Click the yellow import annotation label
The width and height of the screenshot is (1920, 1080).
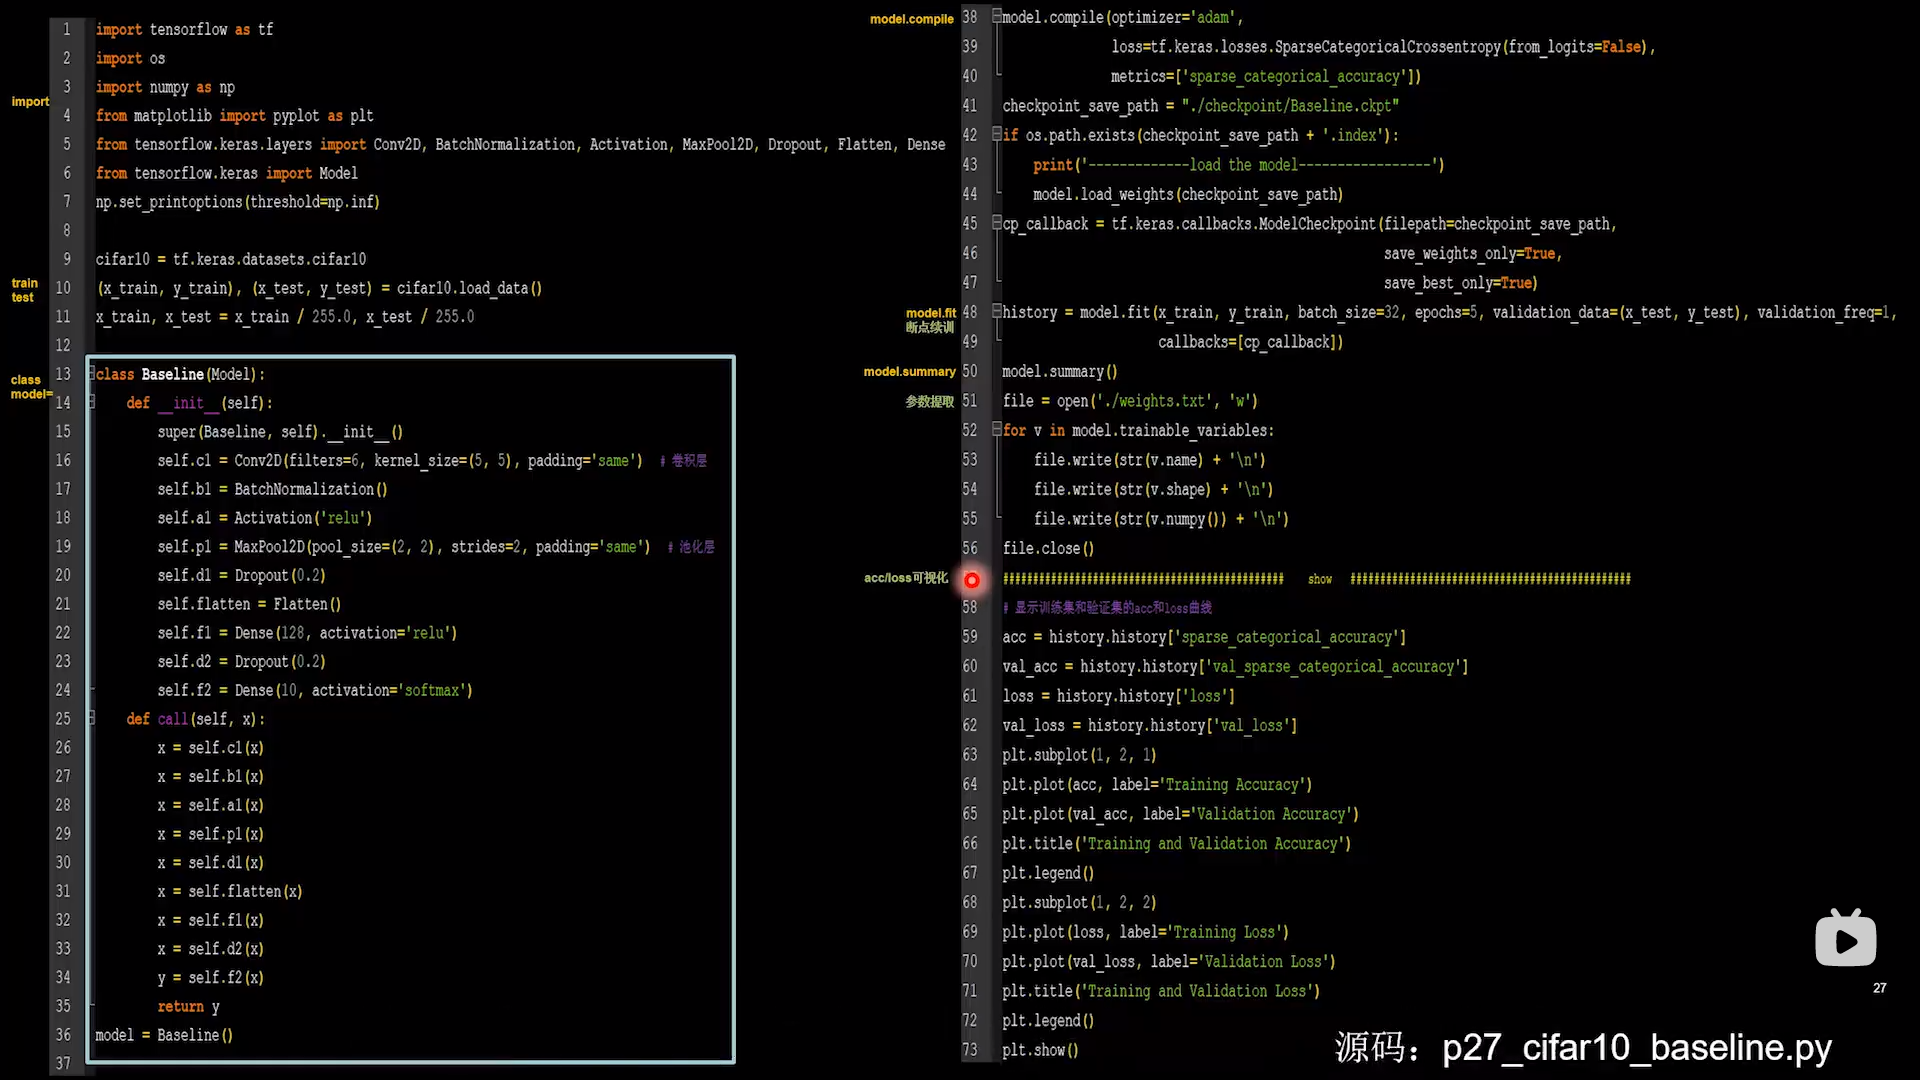coord(30,102)
